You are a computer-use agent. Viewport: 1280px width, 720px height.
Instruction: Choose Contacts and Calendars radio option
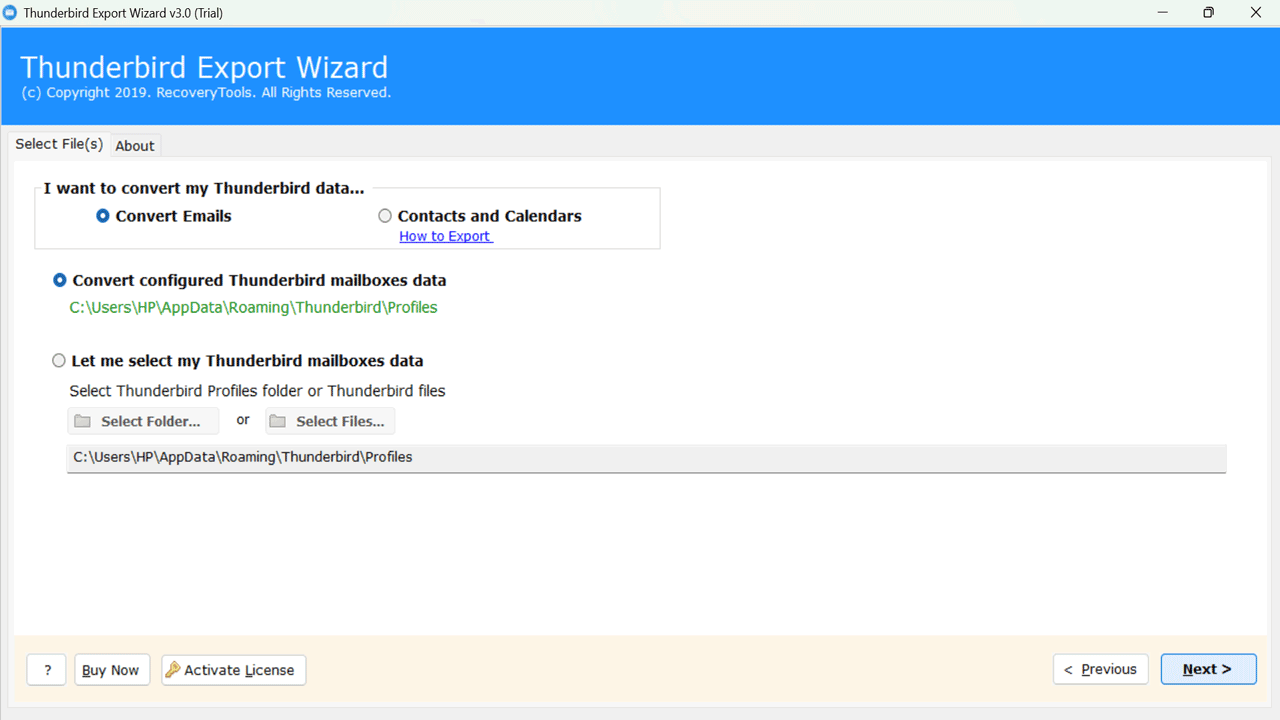click(480, 216)
